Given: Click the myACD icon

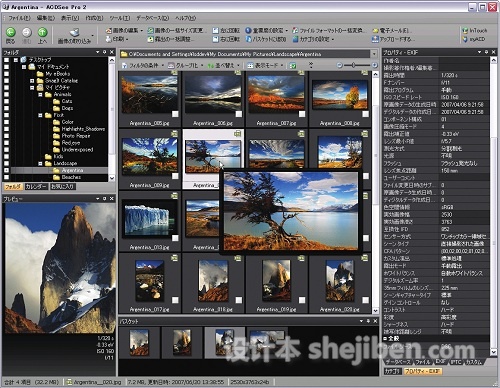Looking at the screenshot, I should click(x=465, y=39).
